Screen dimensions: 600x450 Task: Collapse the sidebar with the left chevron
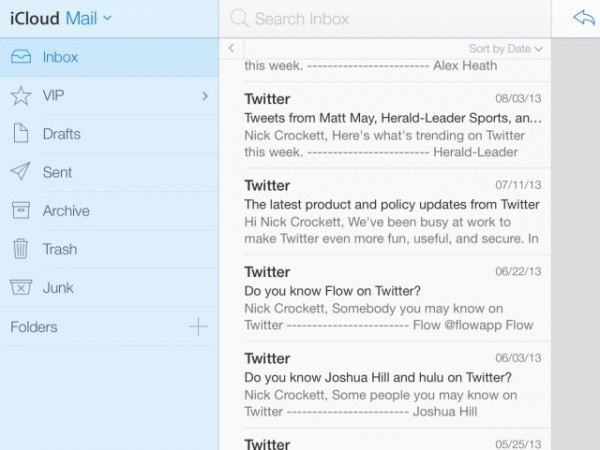(231, 48)
